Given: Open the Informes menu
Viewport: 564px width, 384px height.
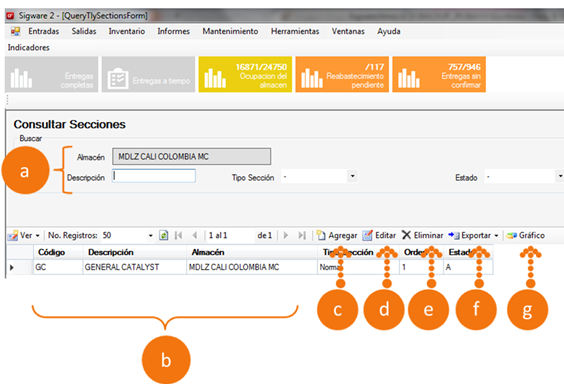Looking at the screenshot, I should 173,31.
